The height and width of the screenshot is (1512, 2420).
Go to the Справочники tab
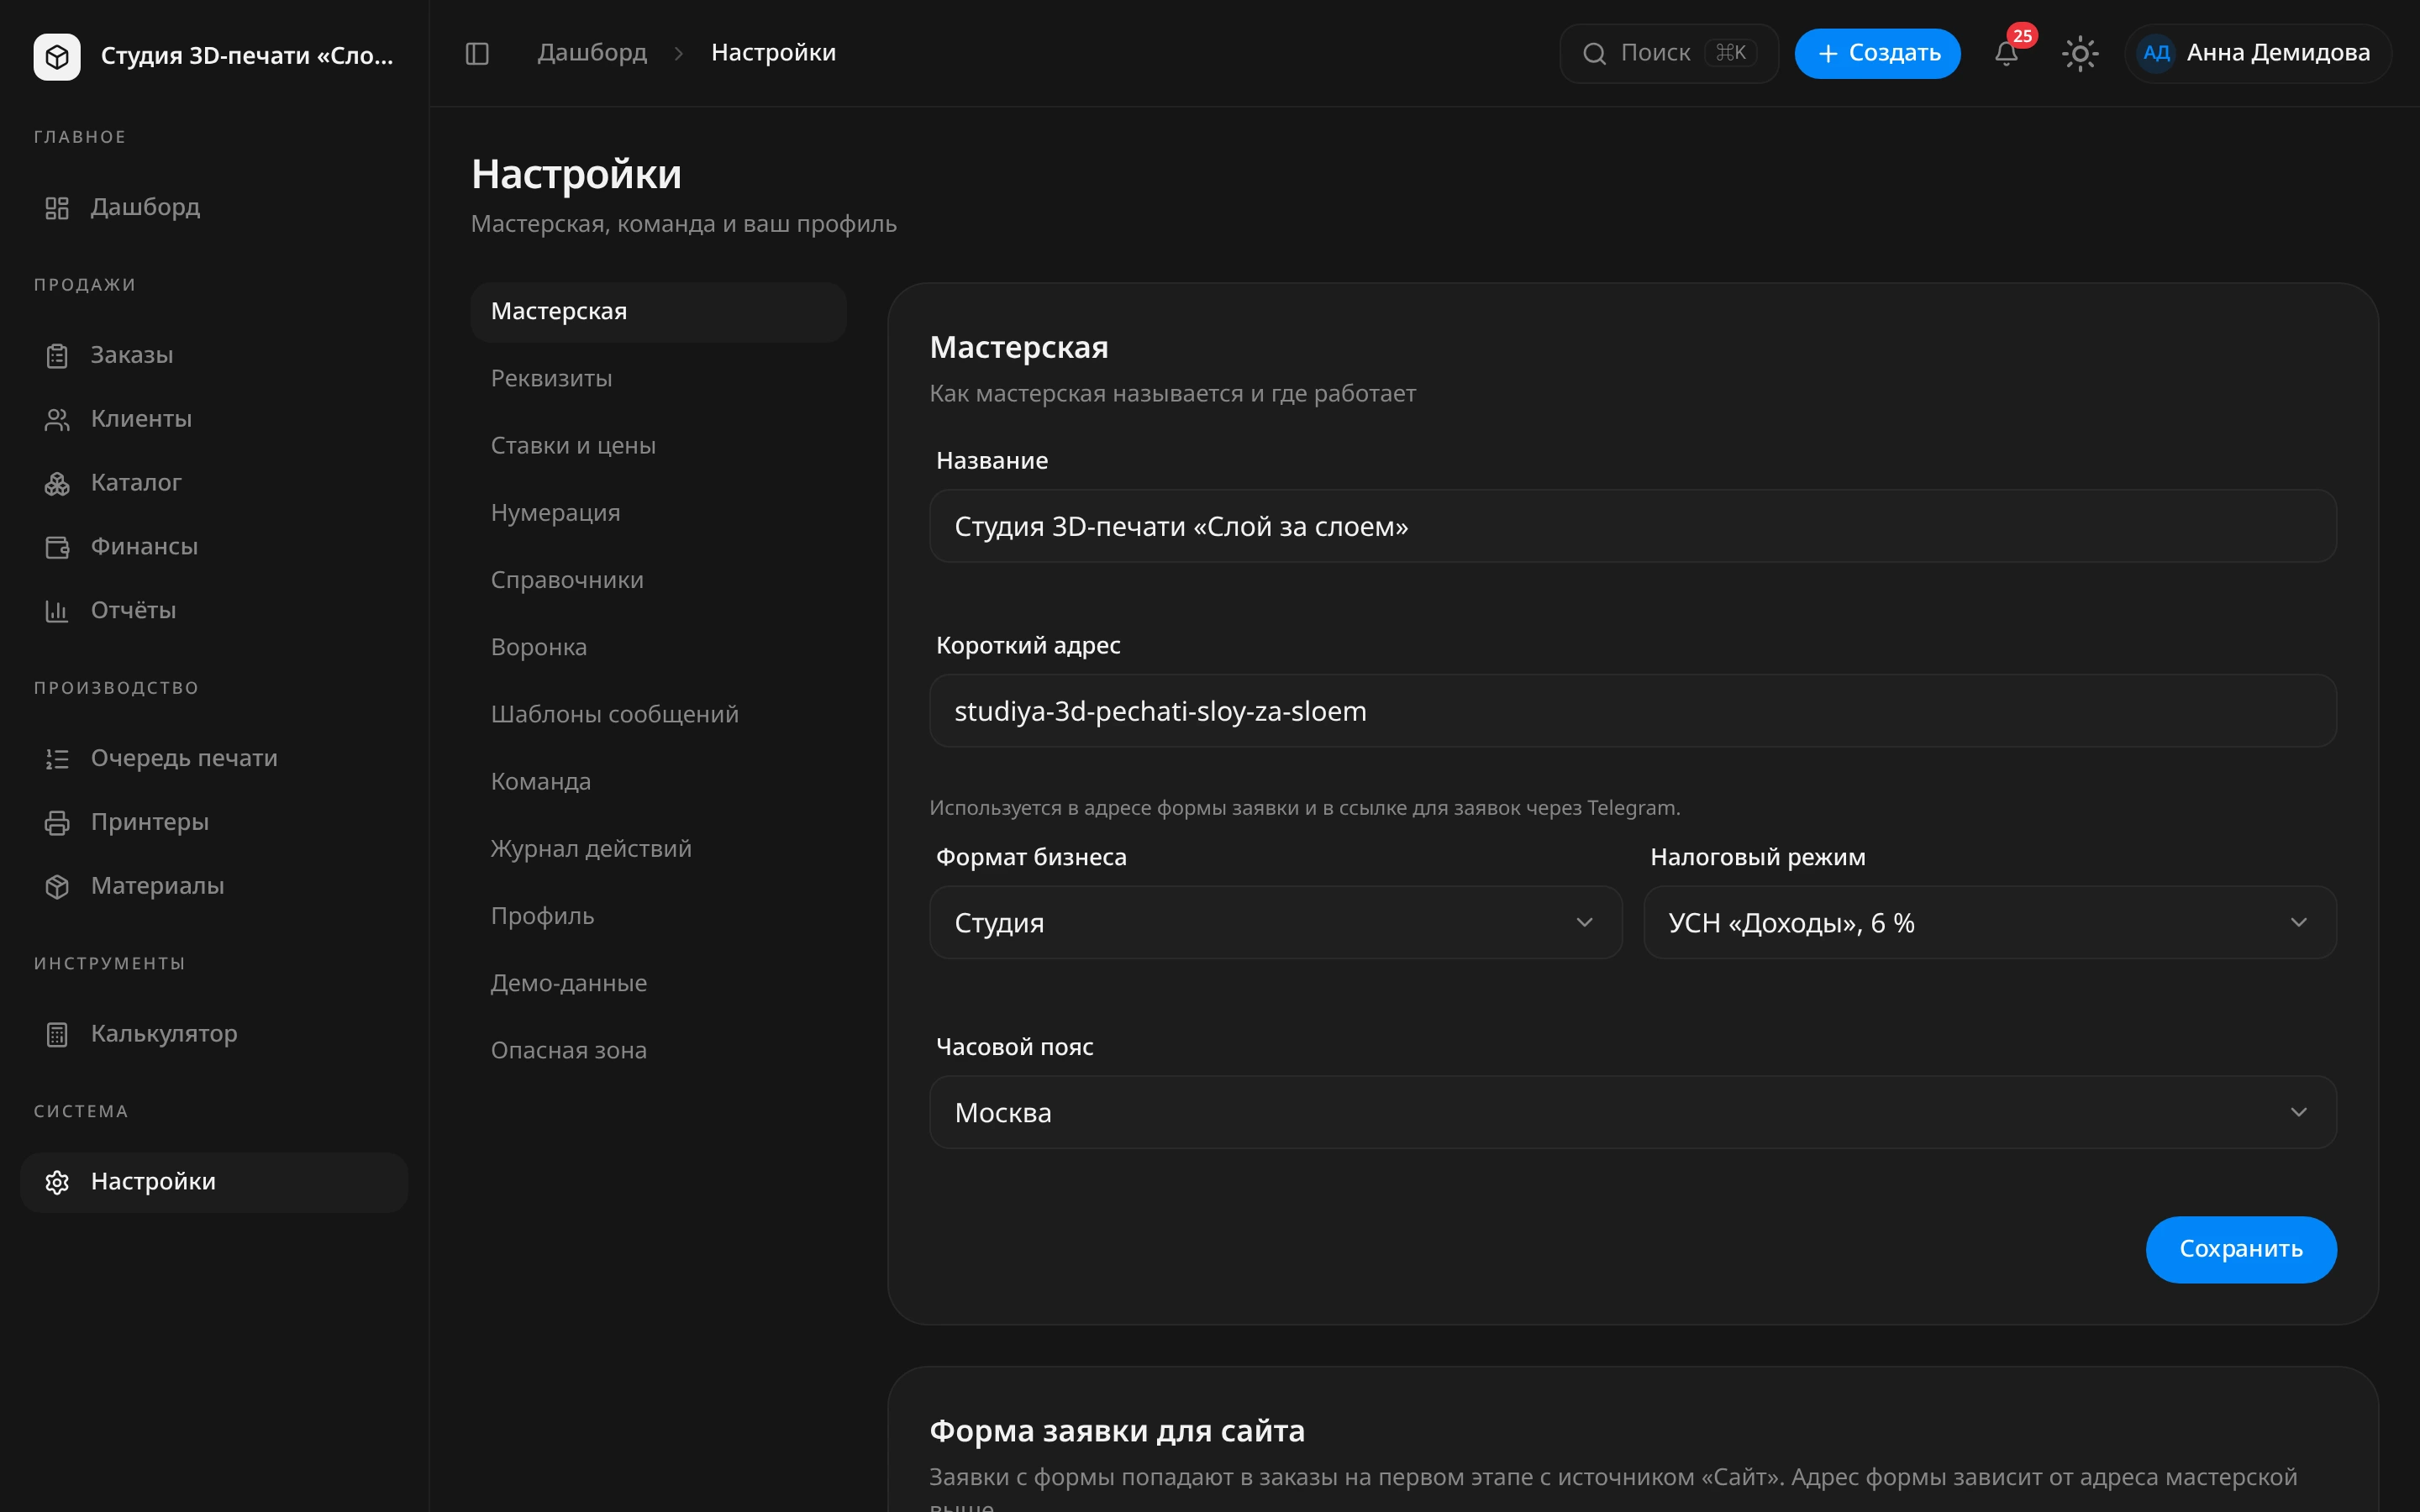pyautogui.click(x=658, y=580)
